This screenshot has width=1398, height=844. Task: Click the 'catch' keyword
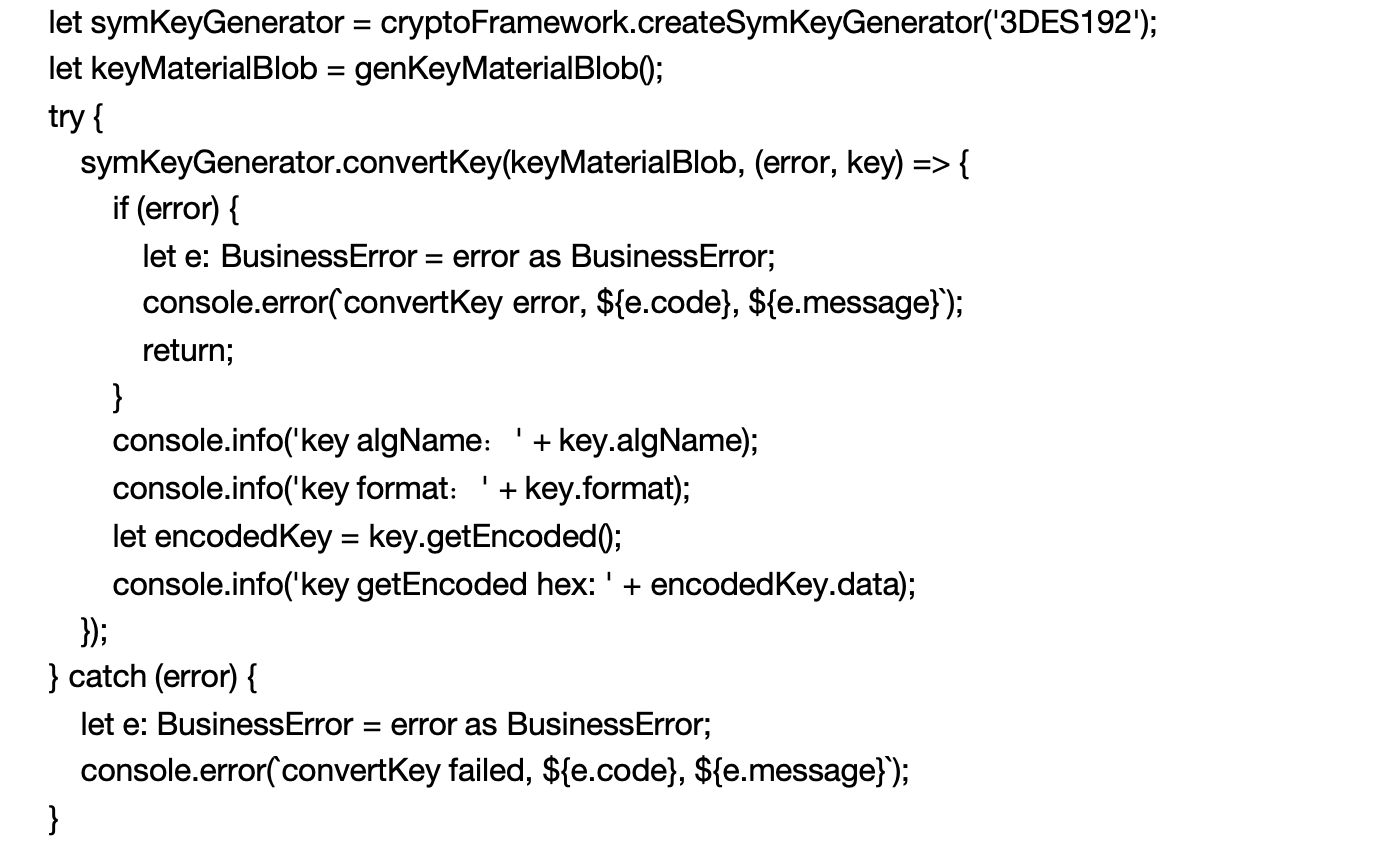click(x=106, y=677)
